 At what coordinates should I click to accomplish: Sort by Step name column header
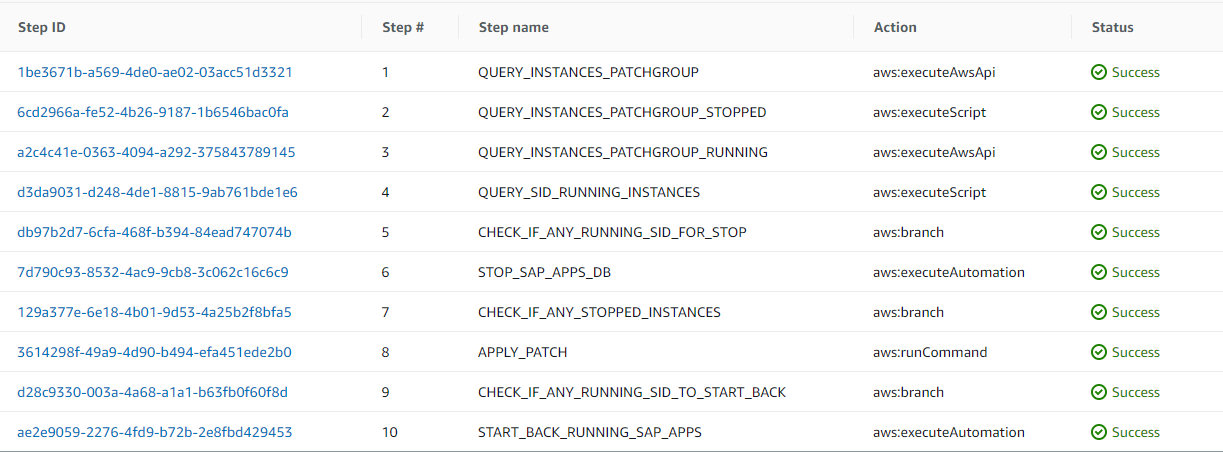513,27
